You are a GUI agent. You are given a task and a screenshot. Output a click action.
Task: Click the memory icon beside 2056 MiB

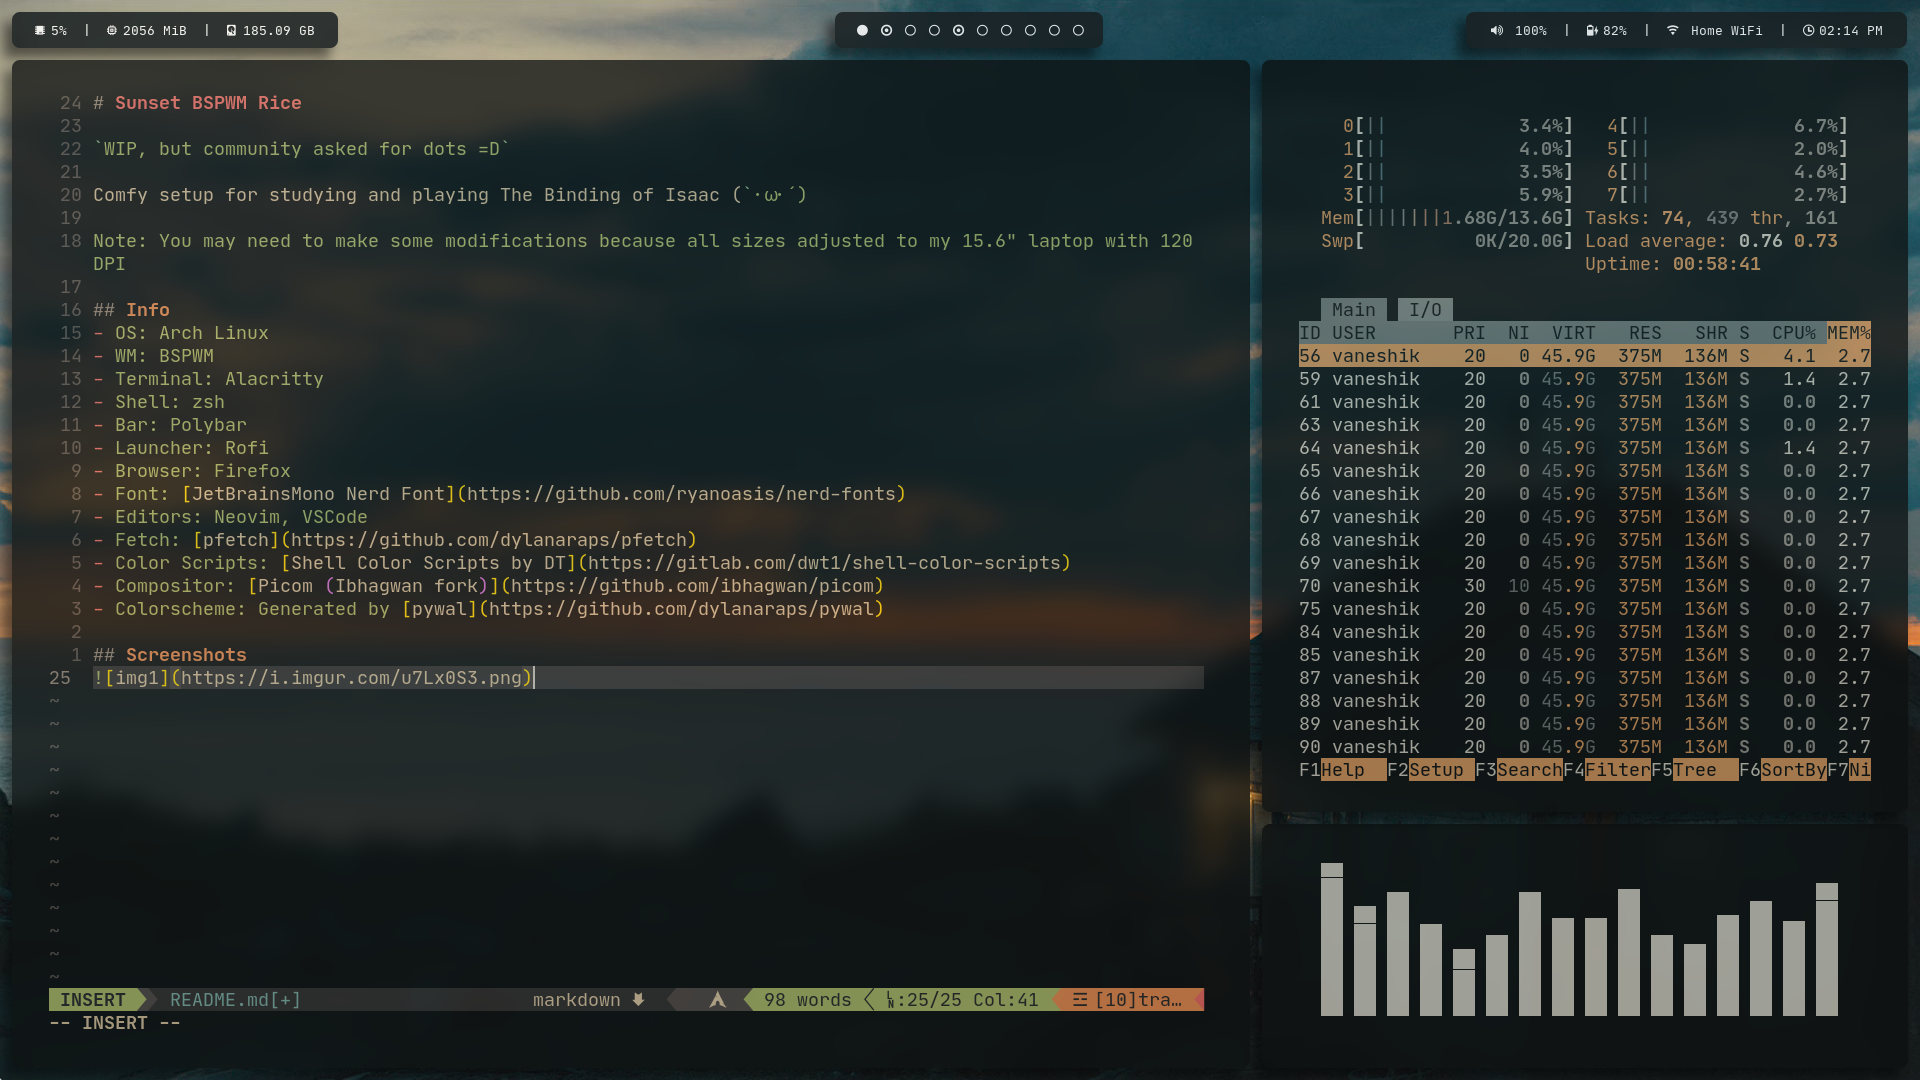coord(112,31)
